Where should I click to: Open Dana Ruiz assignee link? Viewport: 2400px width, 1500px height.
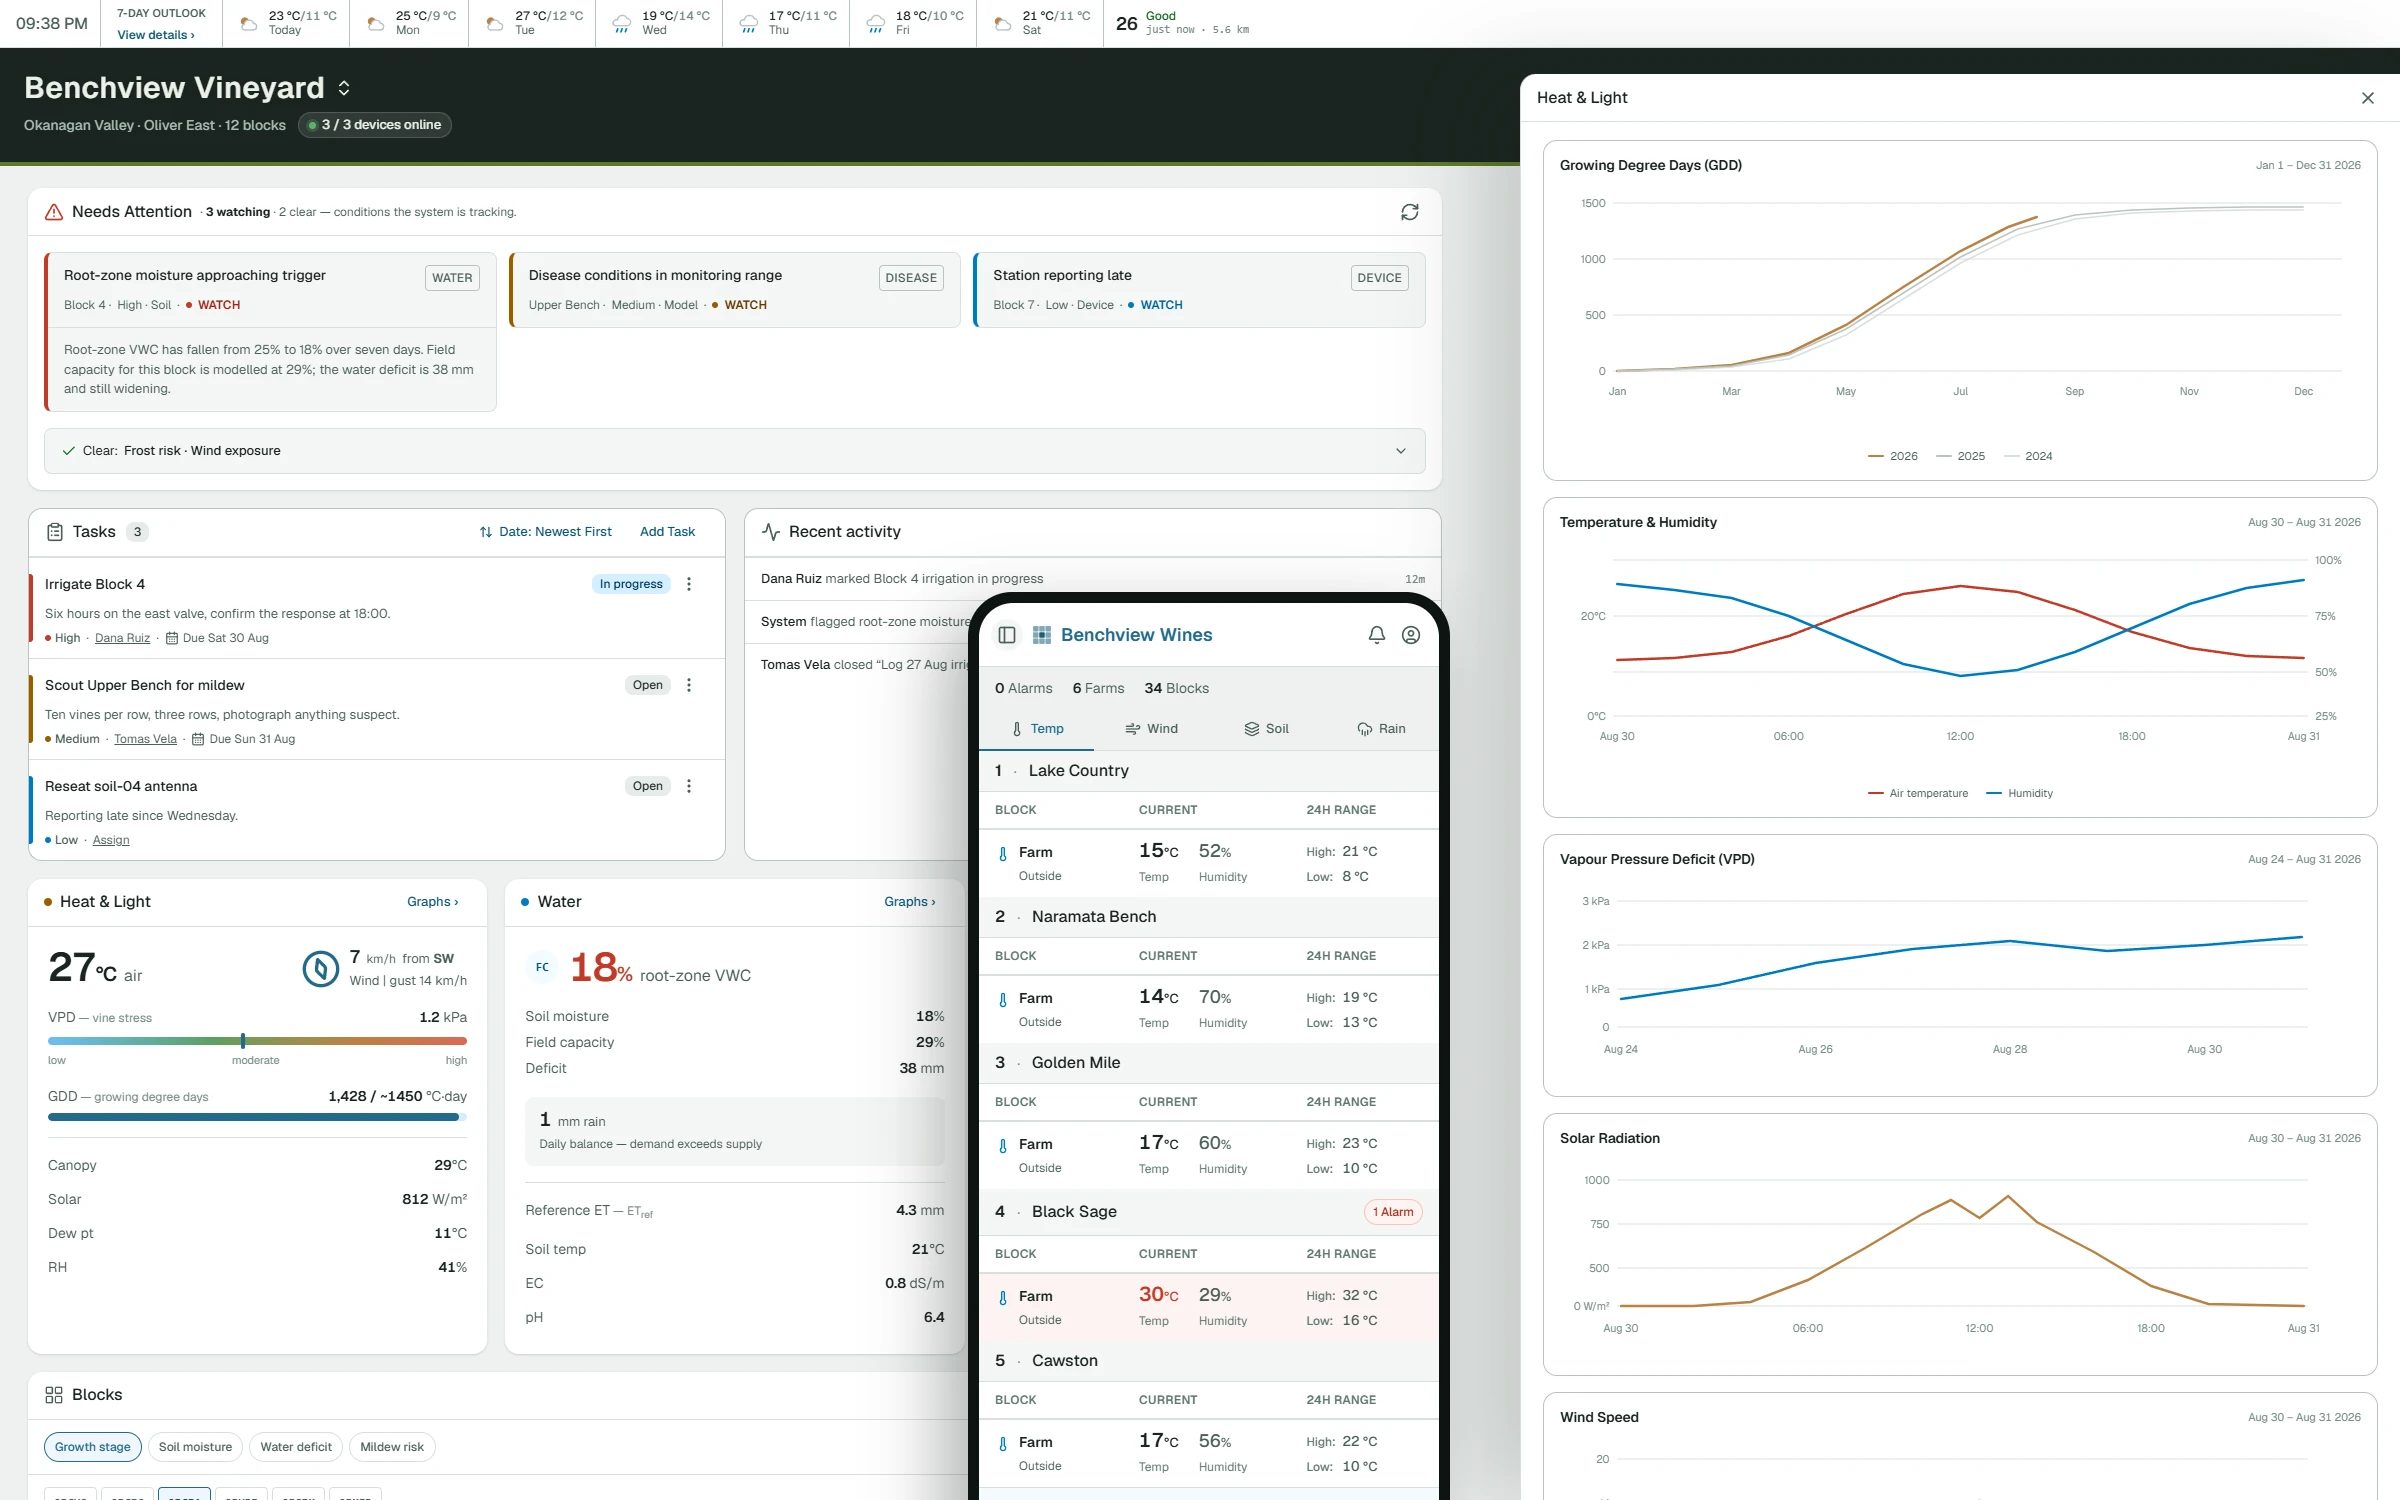pyautogui.click(x=122, y=638)
